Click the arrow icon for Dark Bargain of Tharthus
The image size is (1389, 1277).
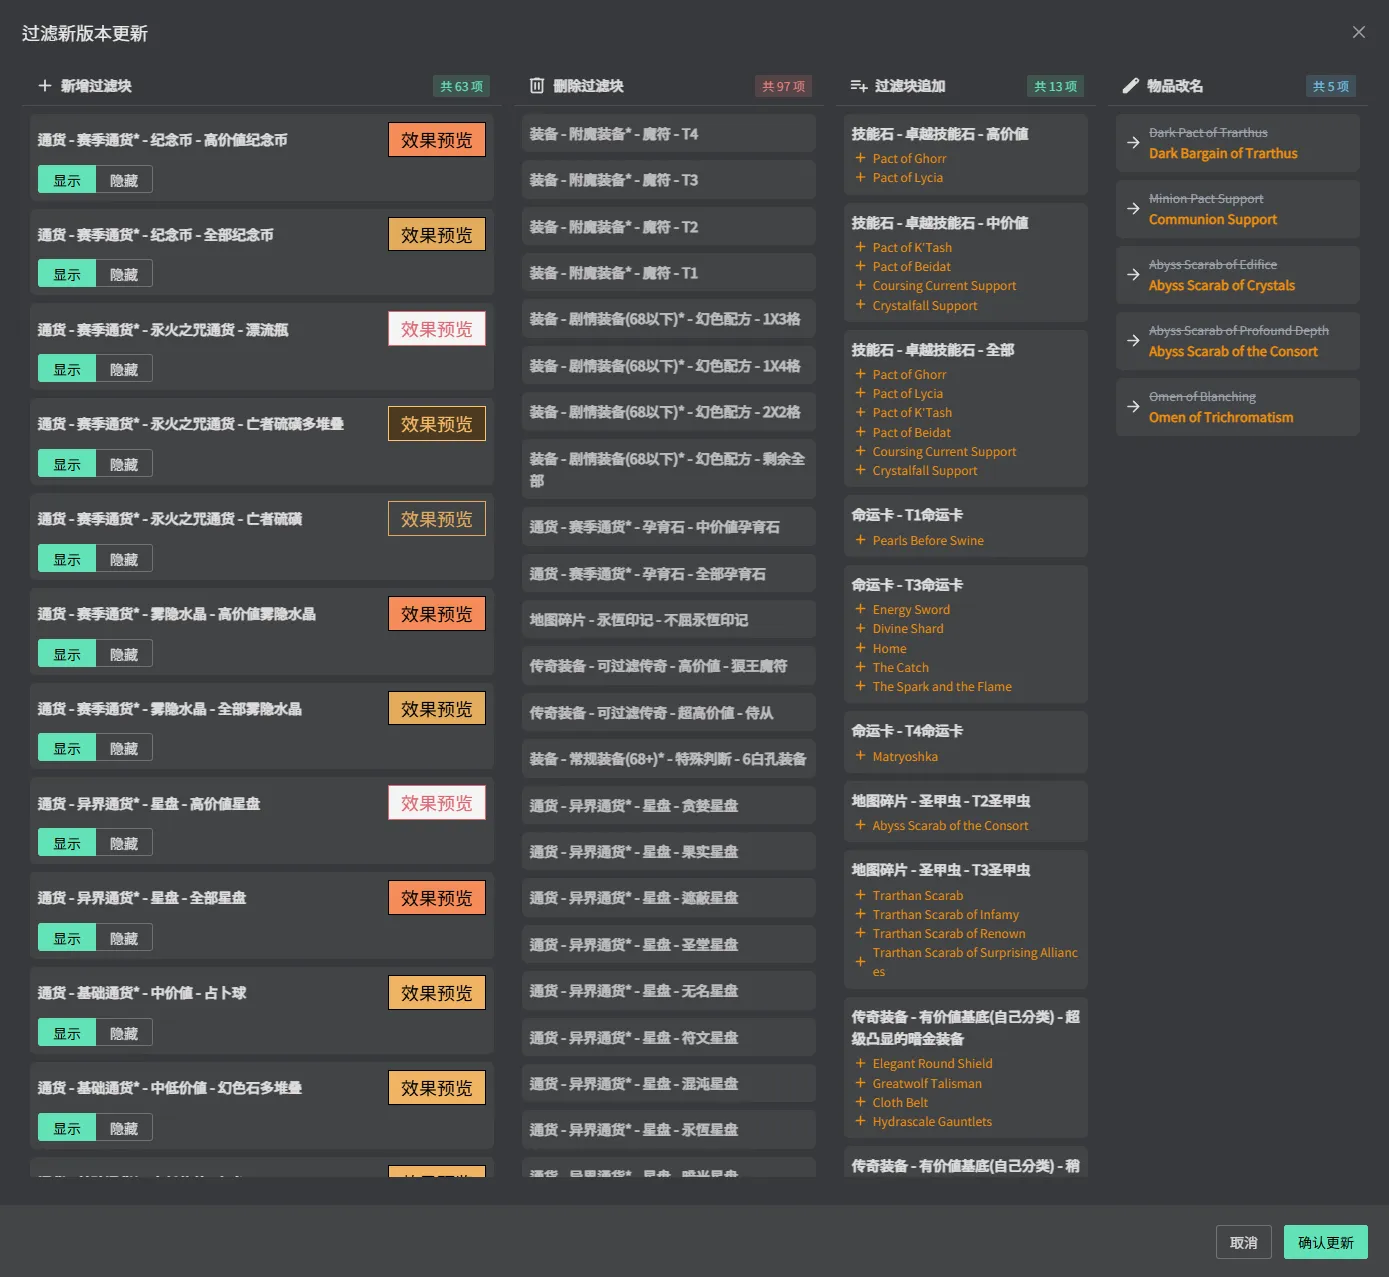pos(1133,142)
